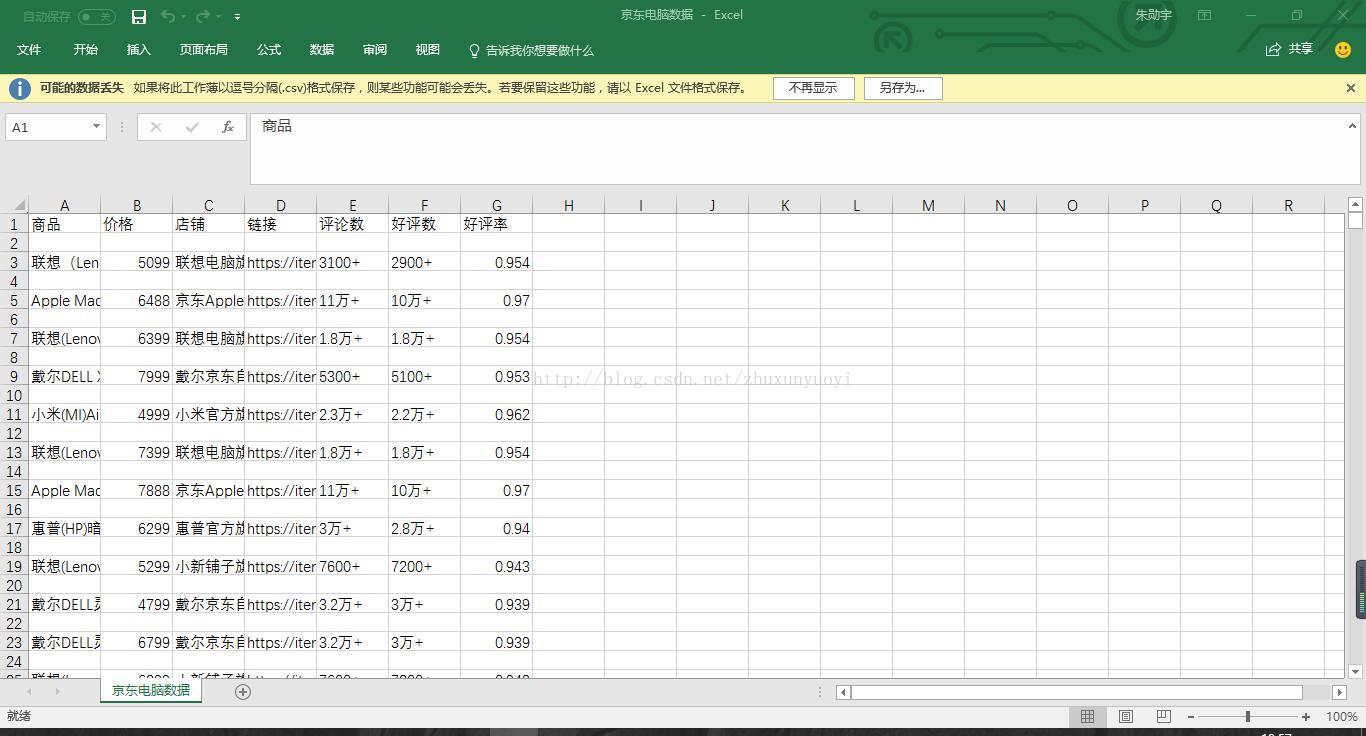The width and height of the screenshot is (1366, 736).
Task: Click the horizontal scrollbar right arrow
Action: click(x=1339, y=692)
